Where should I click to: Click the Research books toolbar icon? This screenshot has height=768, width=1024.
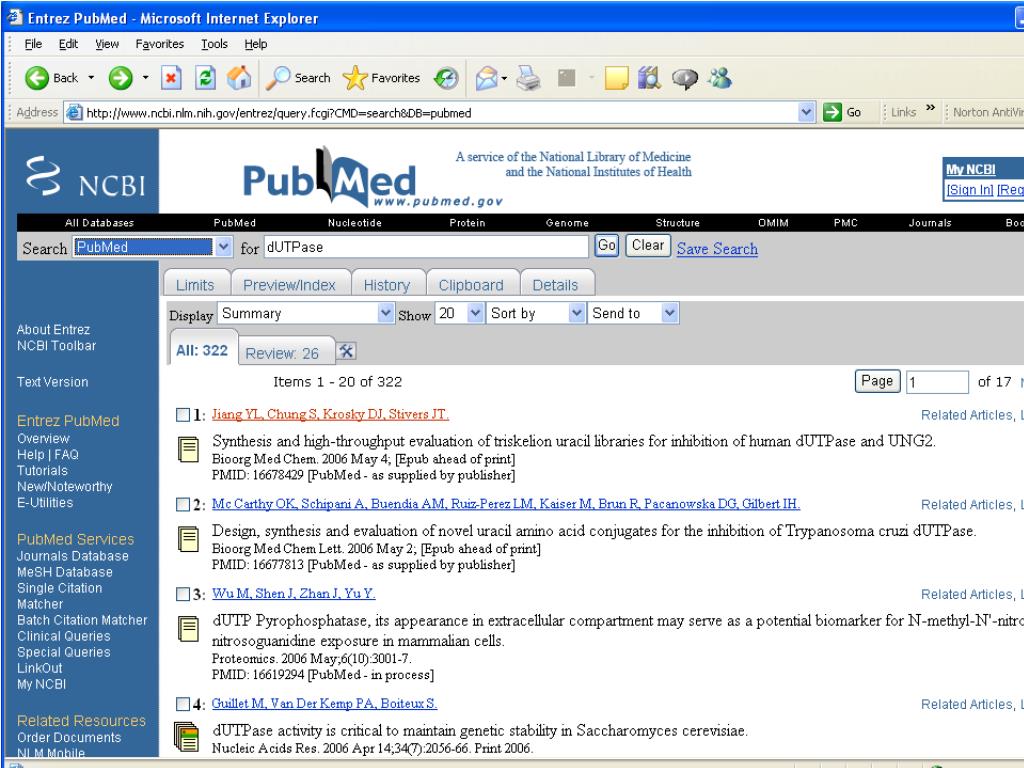pos(649,78)
